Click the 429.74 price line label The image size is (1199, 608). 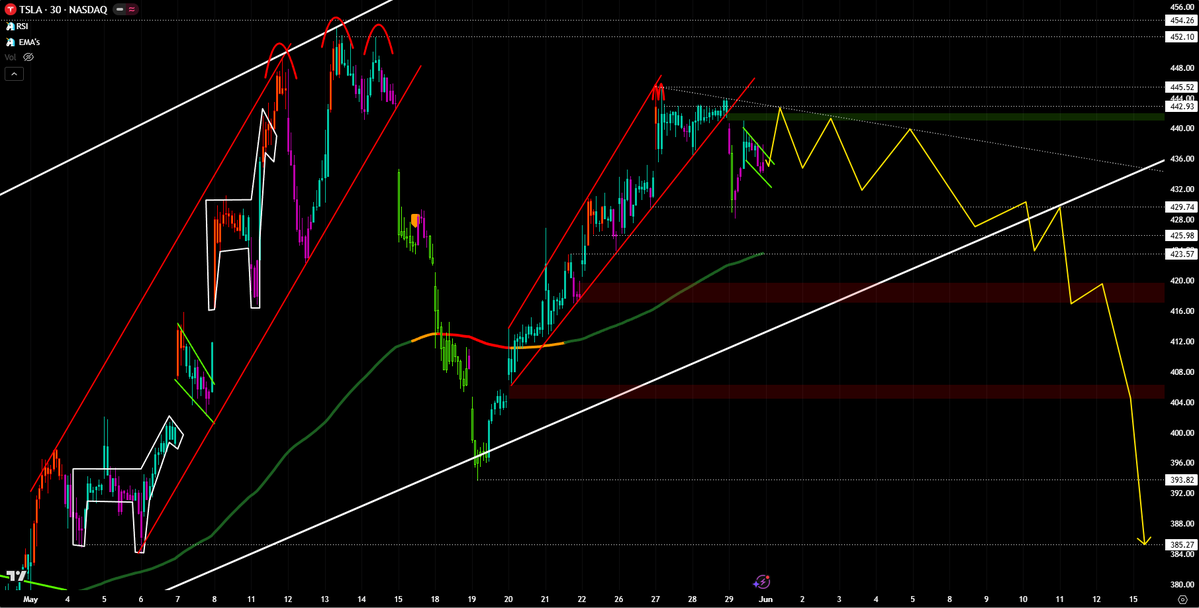tap(1181, 207)
